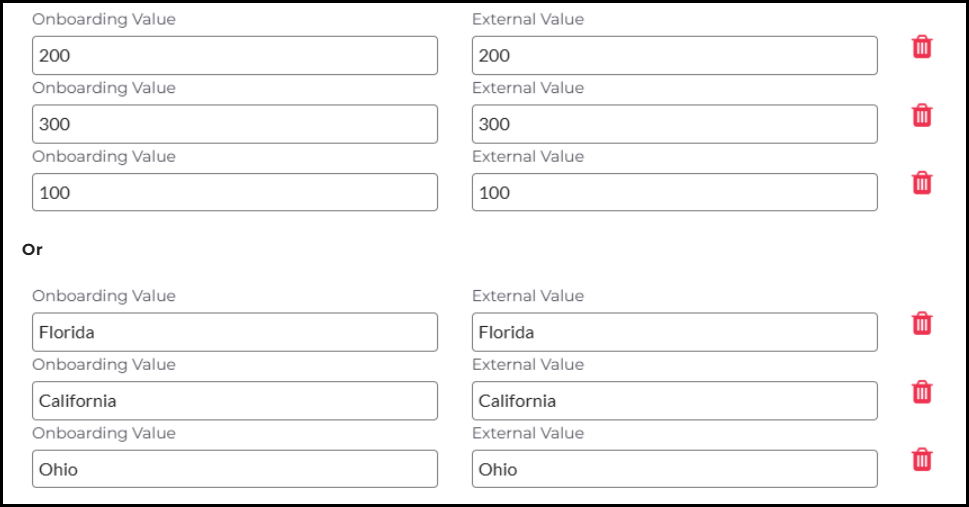969x507 pixels.
Task: Delete the 300 value mapping row
Action: click(922, 116)
